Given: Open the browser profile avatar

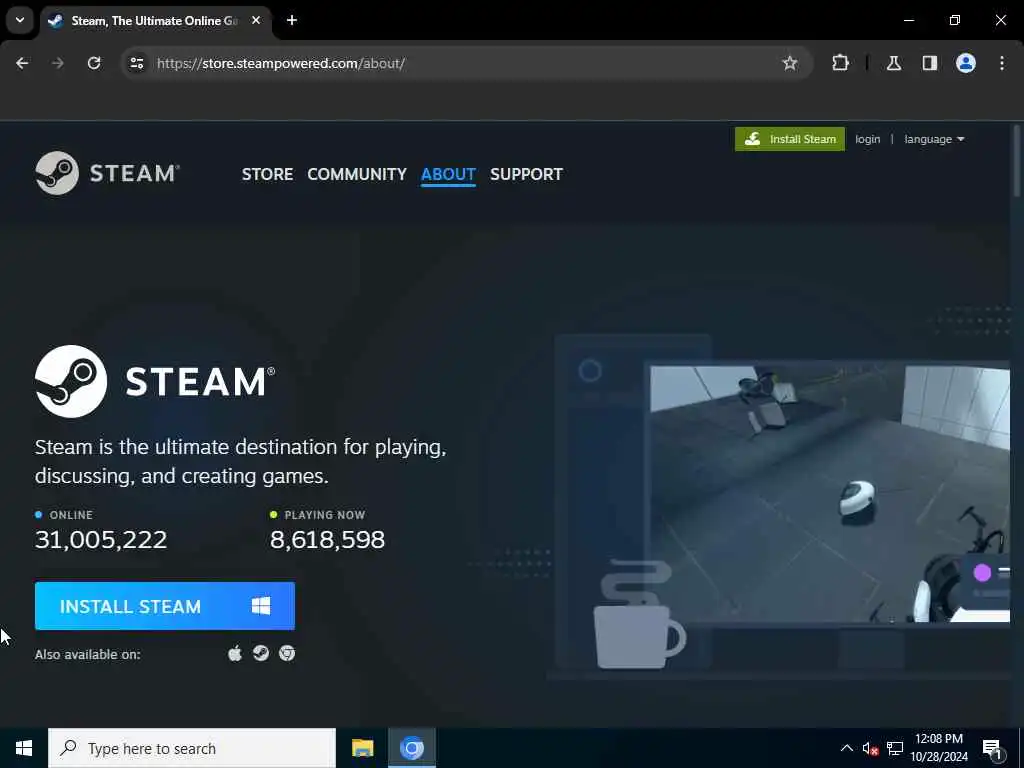Looking at the screenshot, I should point(966,63).
